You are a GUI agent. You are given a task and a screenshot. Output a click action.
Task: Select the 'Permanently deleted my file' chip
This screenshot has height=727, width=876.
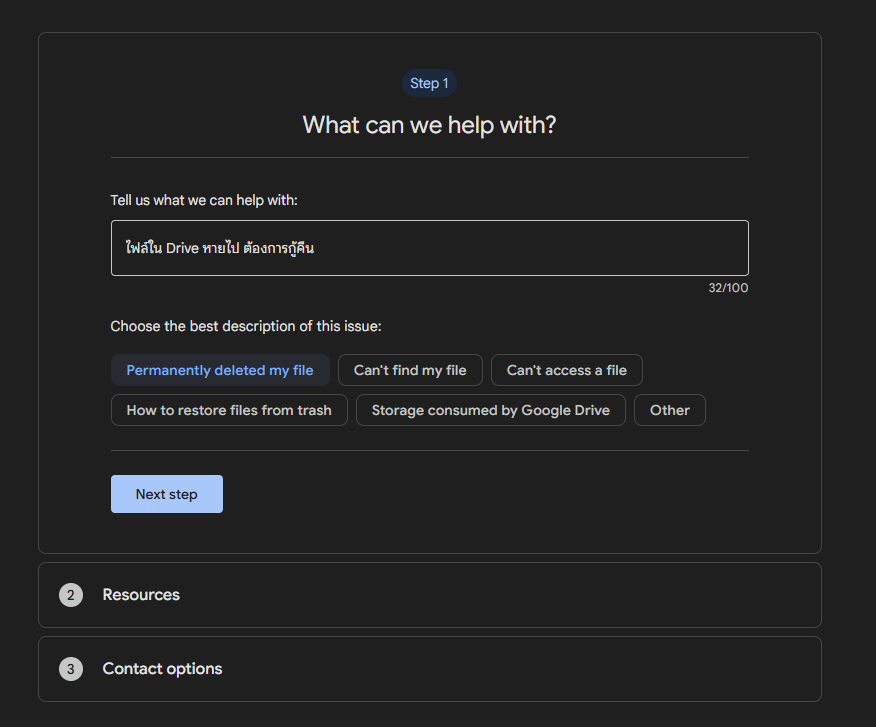tap(220, 370)
